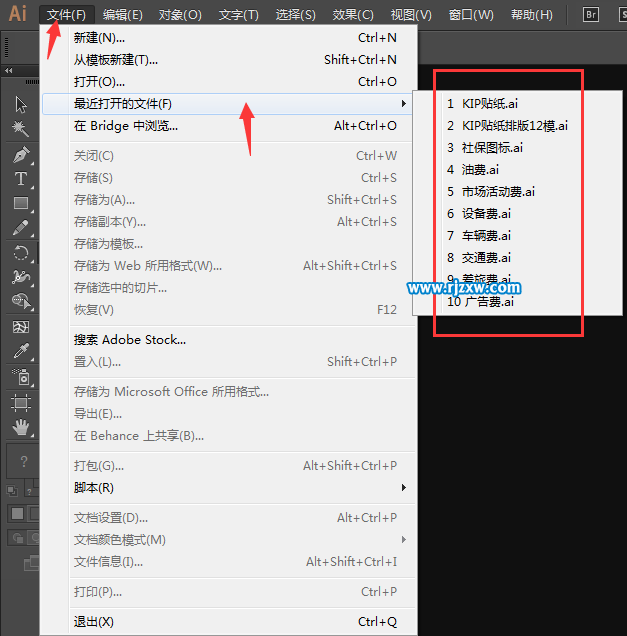
Task: Open recent file 车辆费.ai
Action: click(517, 235)
